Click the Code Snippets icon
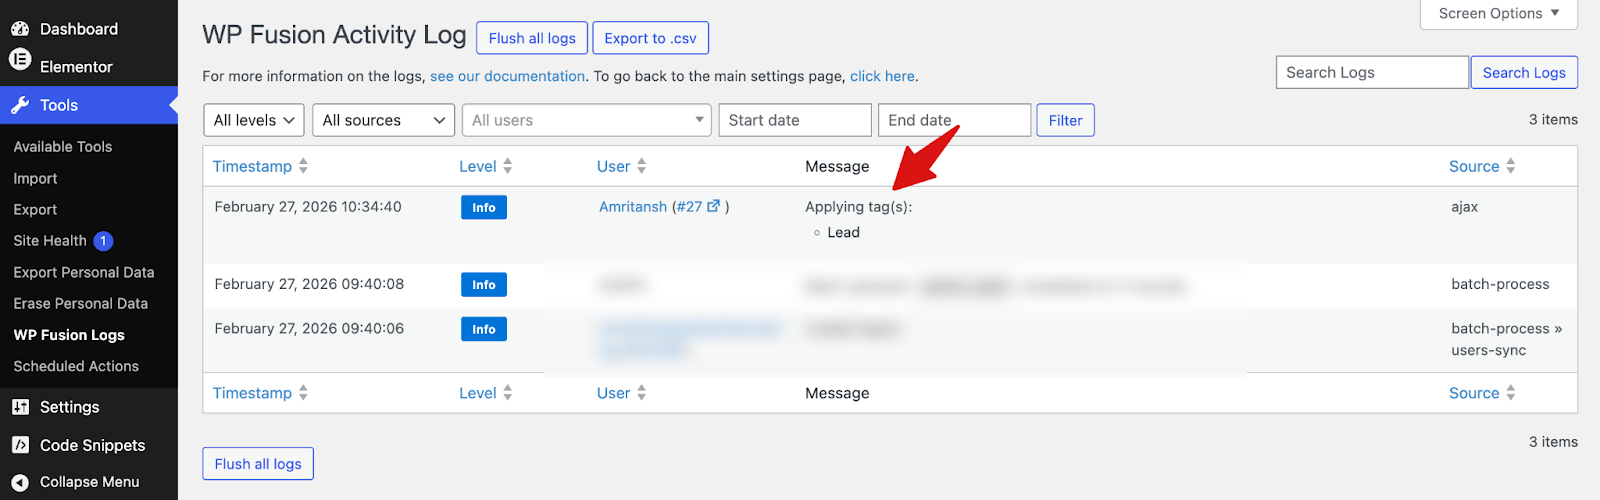1600x500 pixels. click(20, 445)
